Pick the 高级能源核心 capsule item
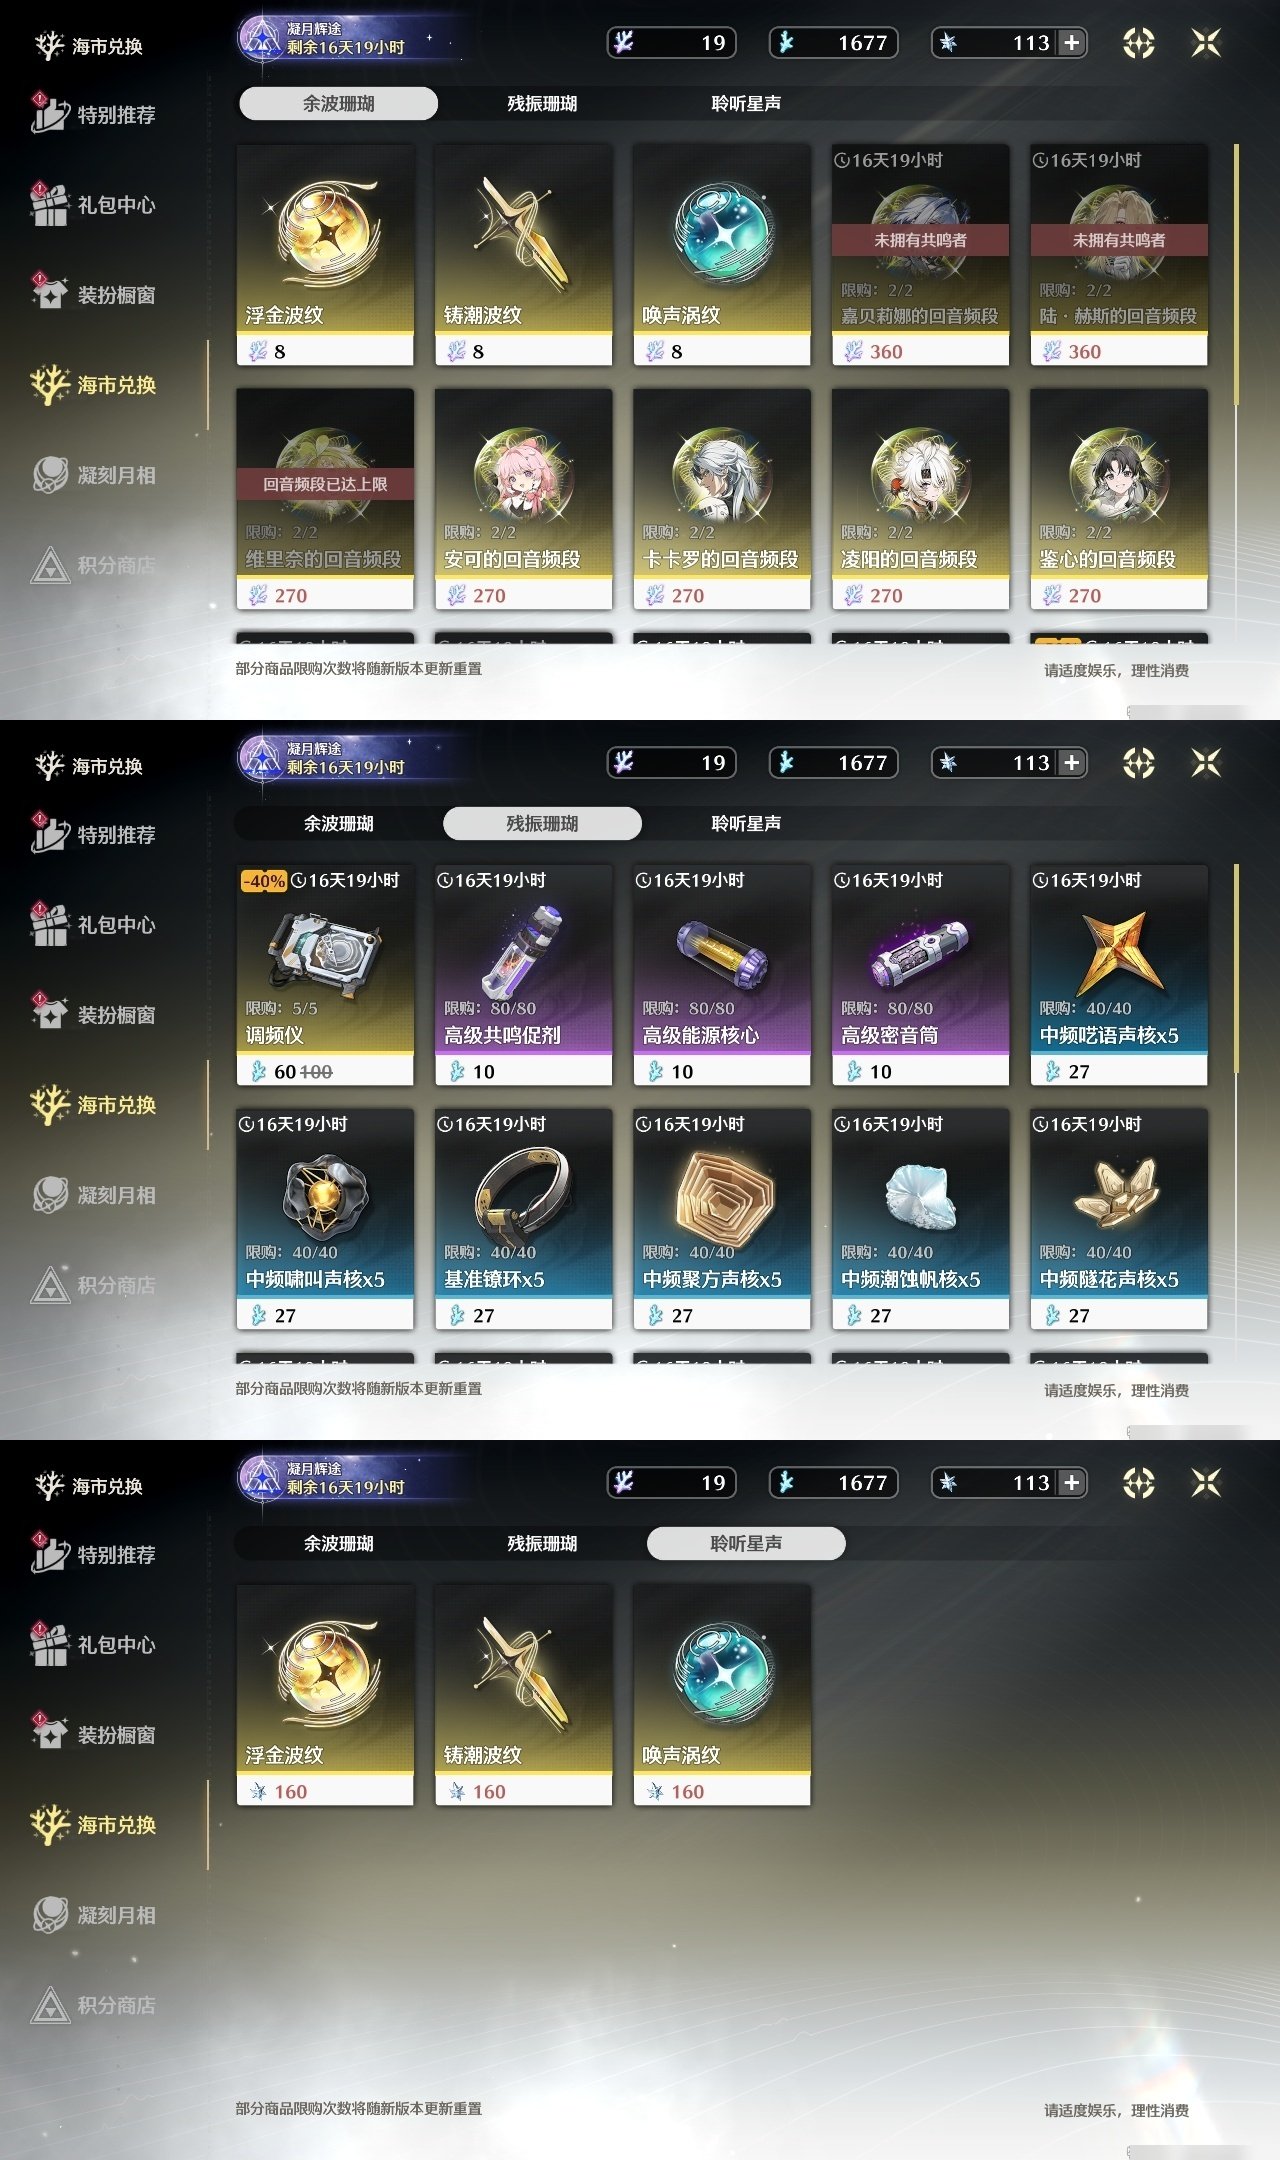This screenshot has height=2160, width=1280. 721,975
